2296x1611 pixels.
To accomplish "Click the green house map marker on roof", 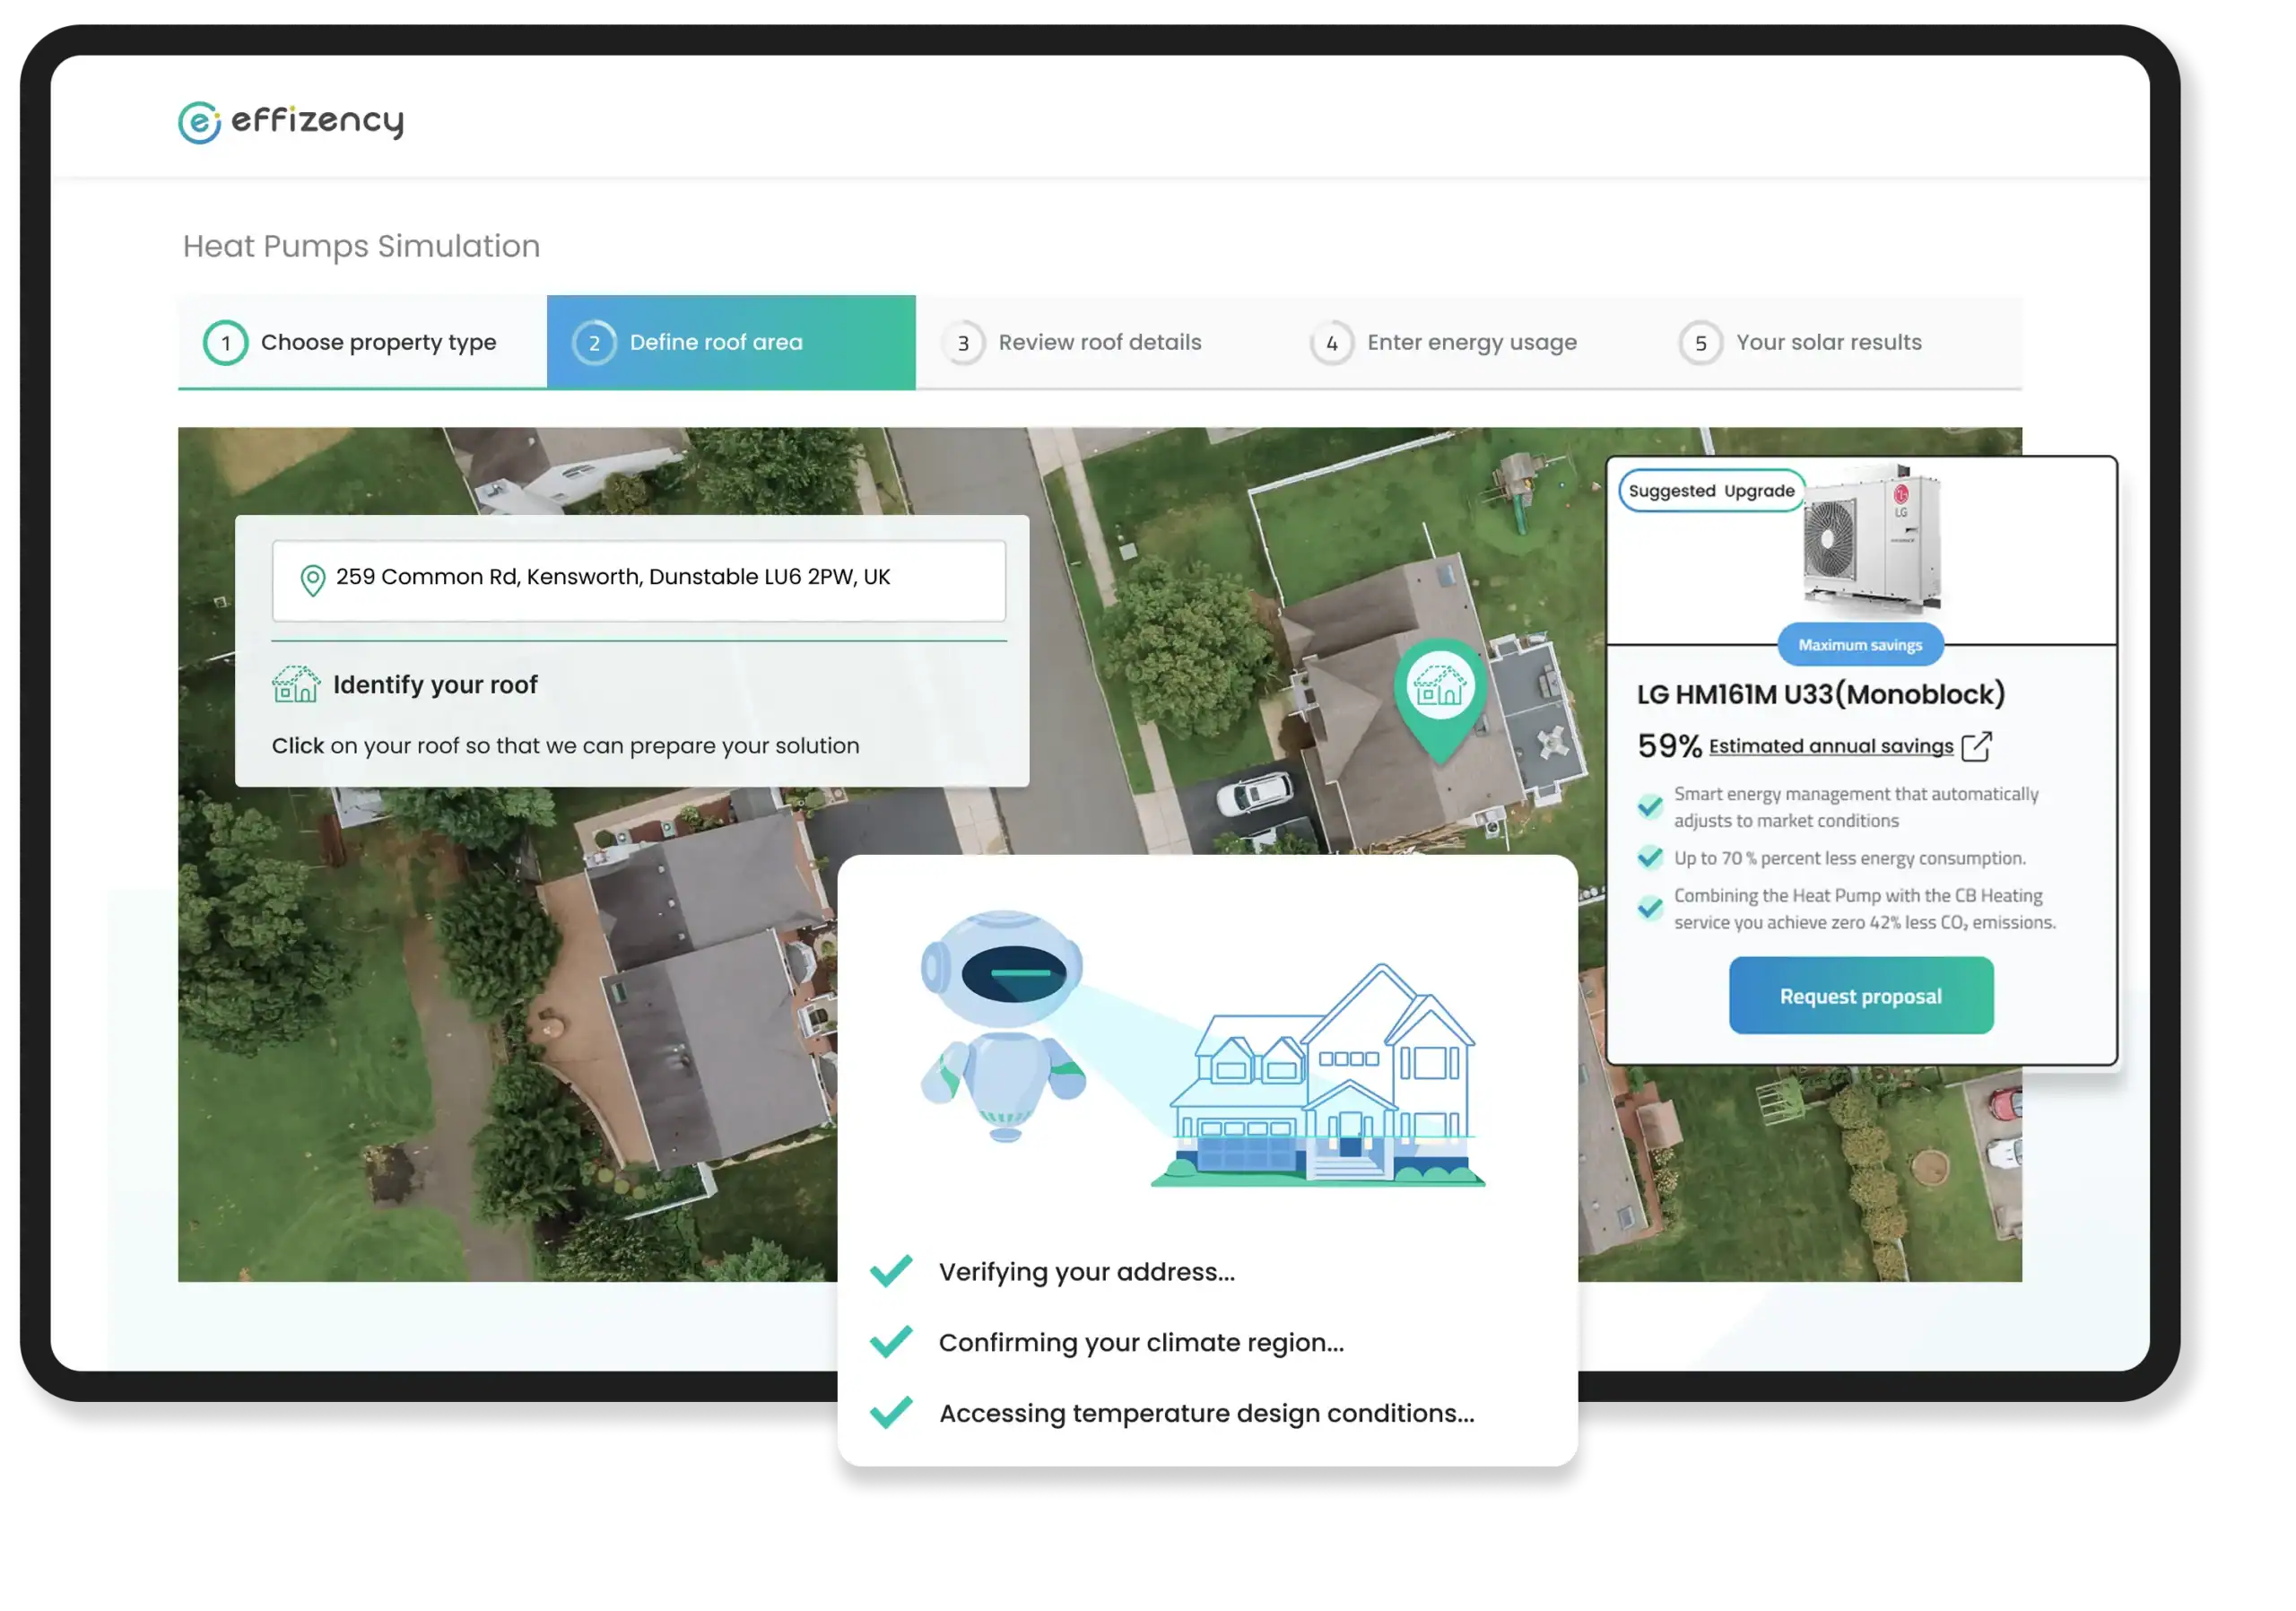I will coord(1440,700).
